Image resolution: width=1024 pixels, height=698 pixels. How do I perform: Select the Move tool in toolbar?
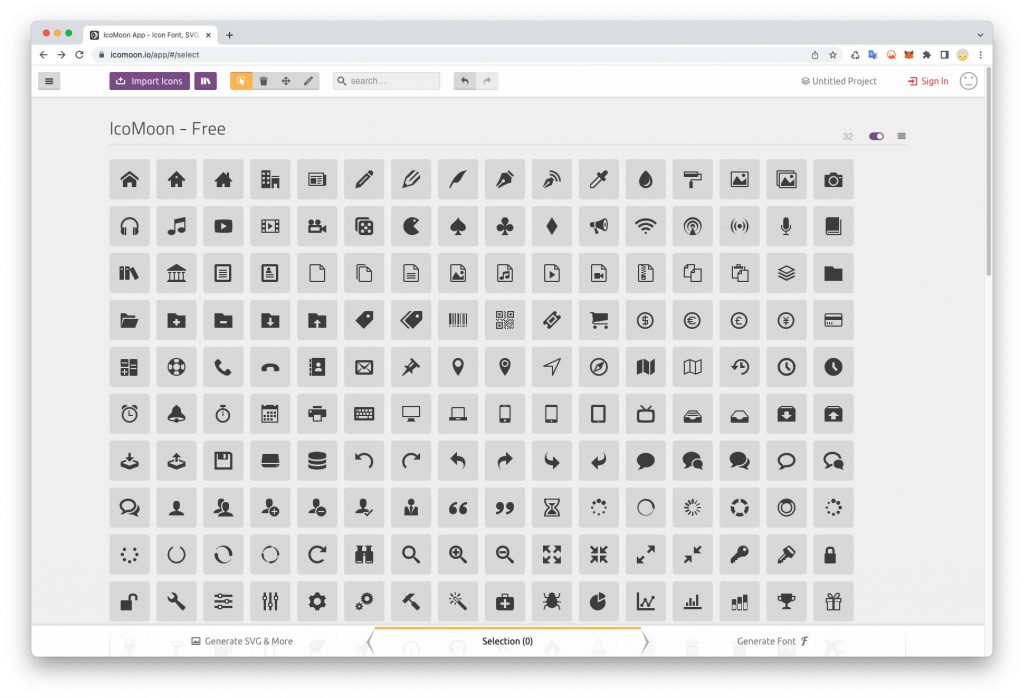point(286,81)
